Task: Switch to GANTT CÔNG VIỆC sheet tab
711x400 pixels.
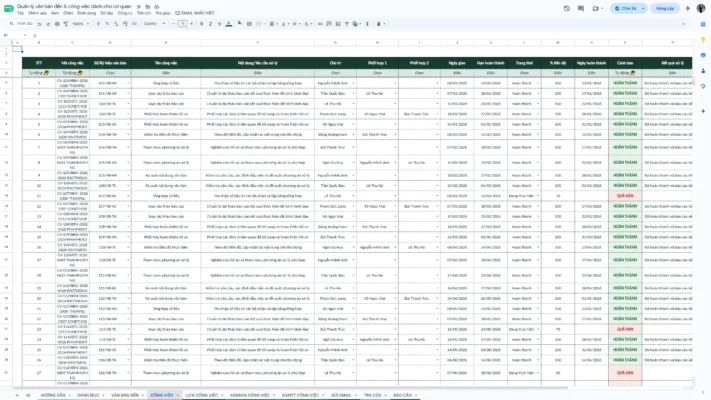Action: tap(300, 395)
